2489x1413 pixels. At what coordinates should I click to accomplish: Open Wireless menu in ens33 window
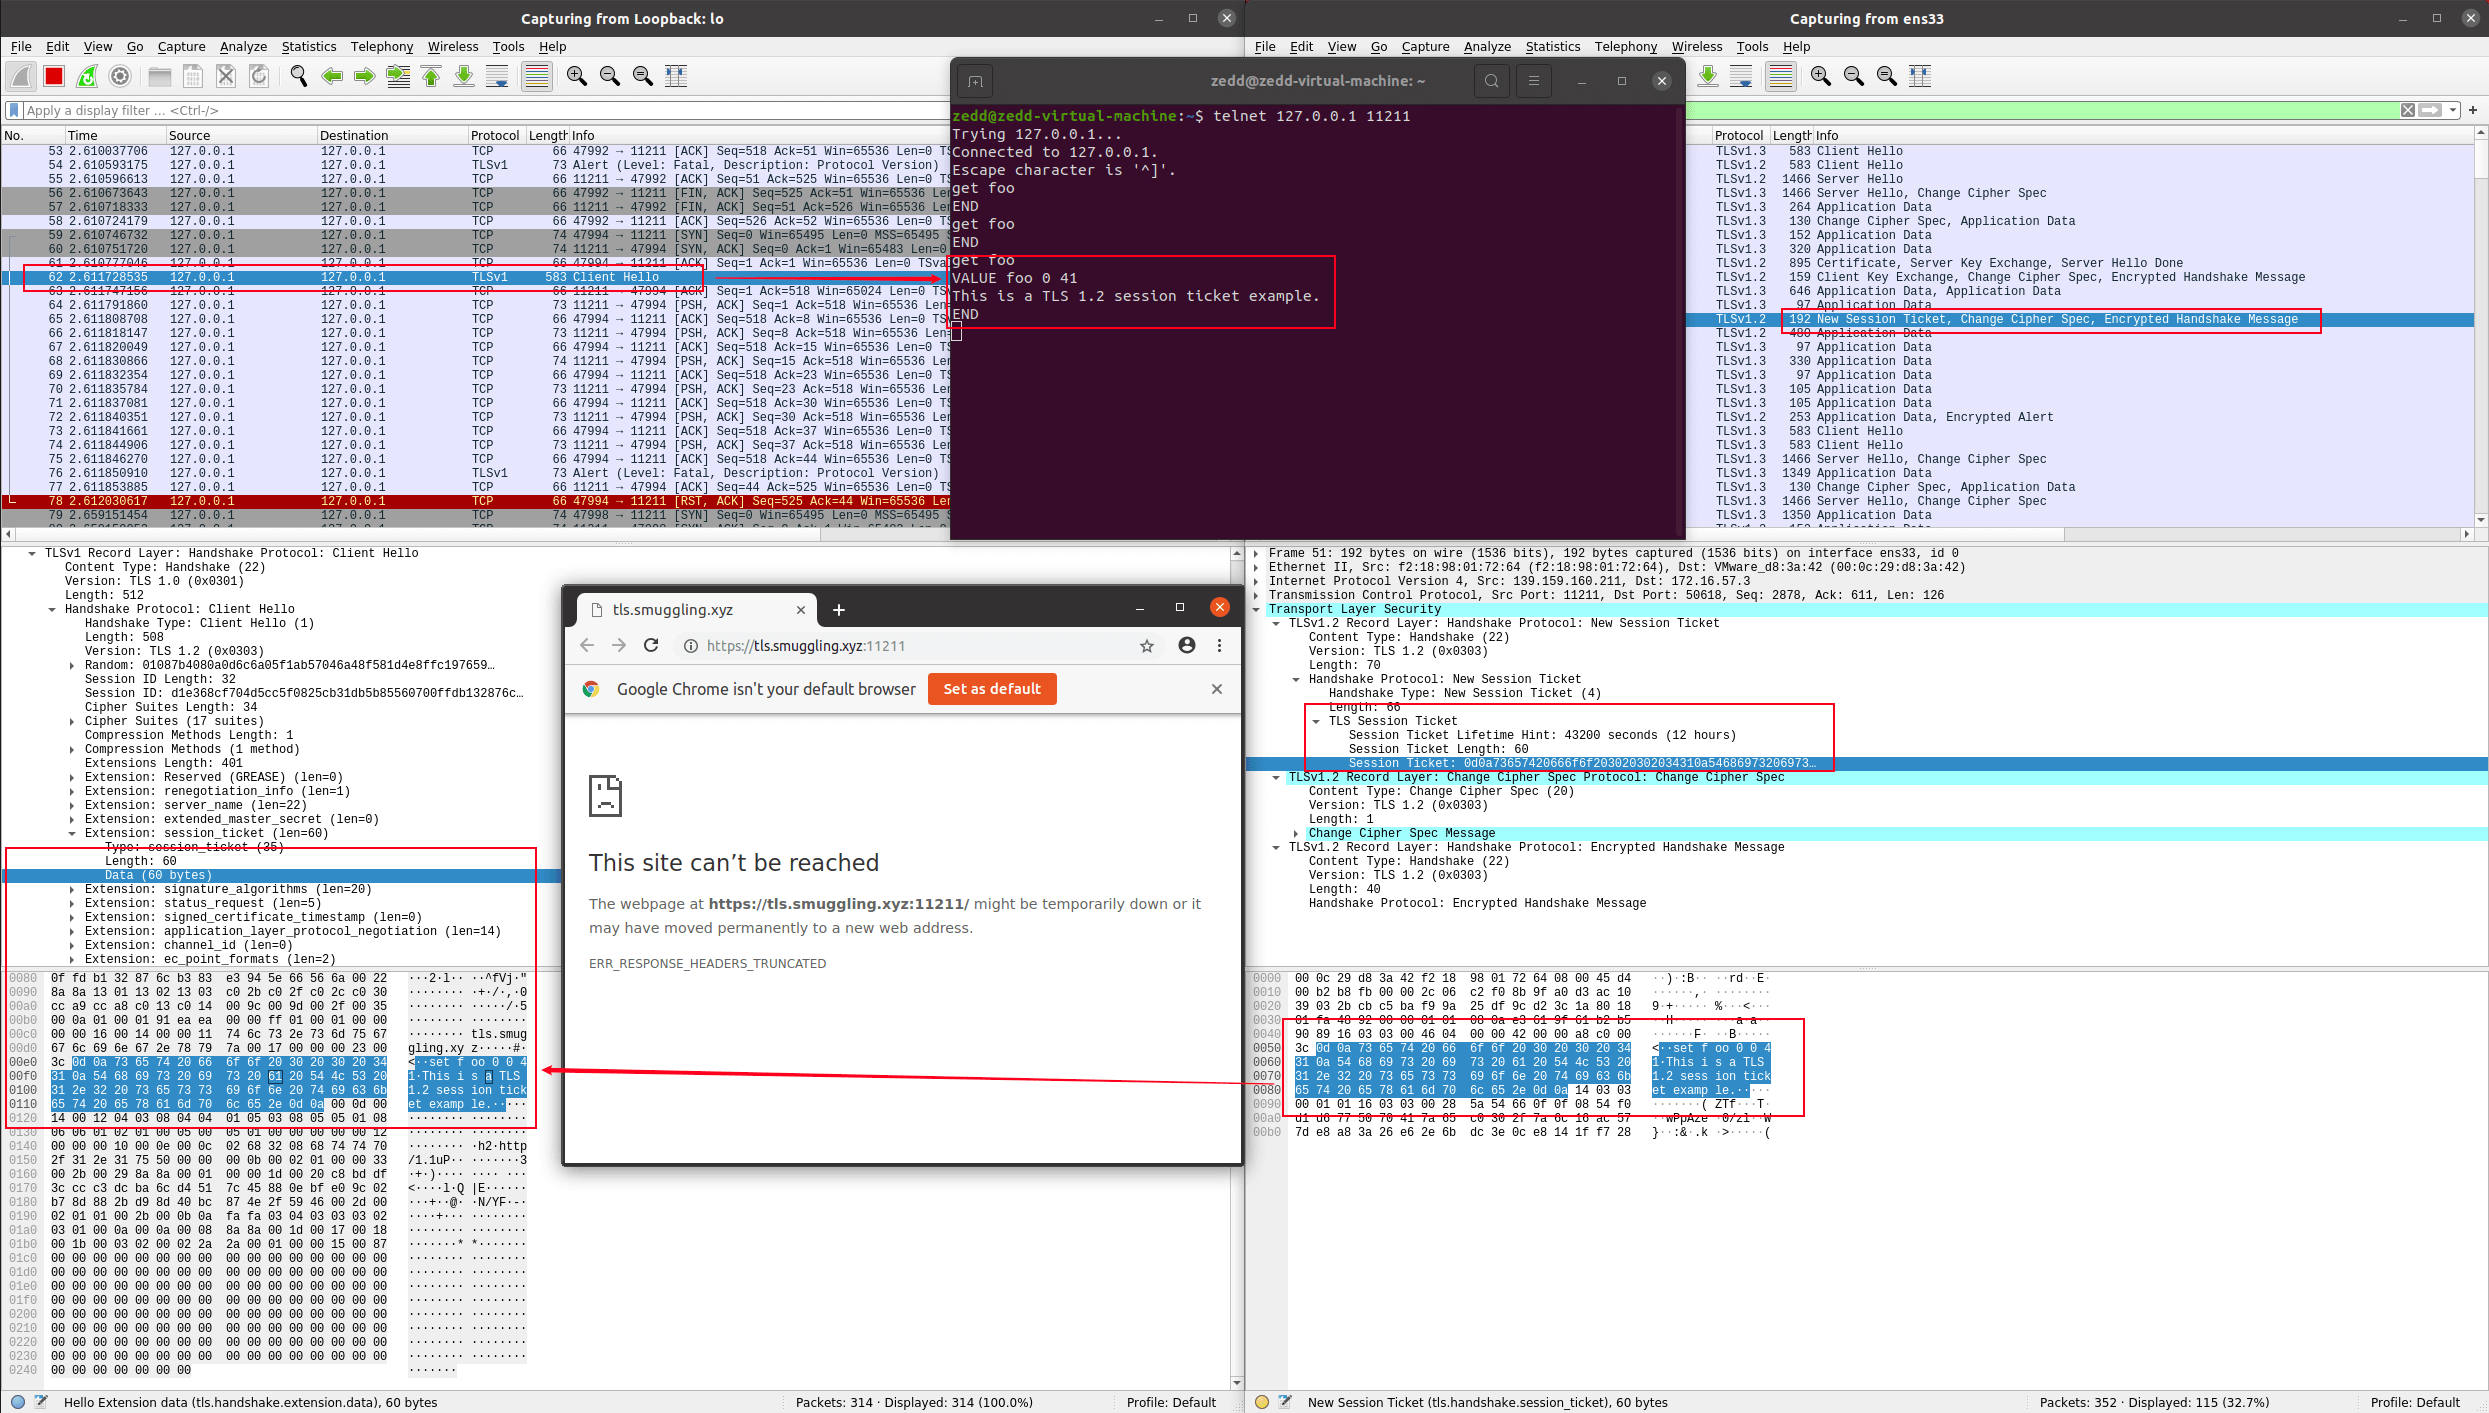[1697, 46]
